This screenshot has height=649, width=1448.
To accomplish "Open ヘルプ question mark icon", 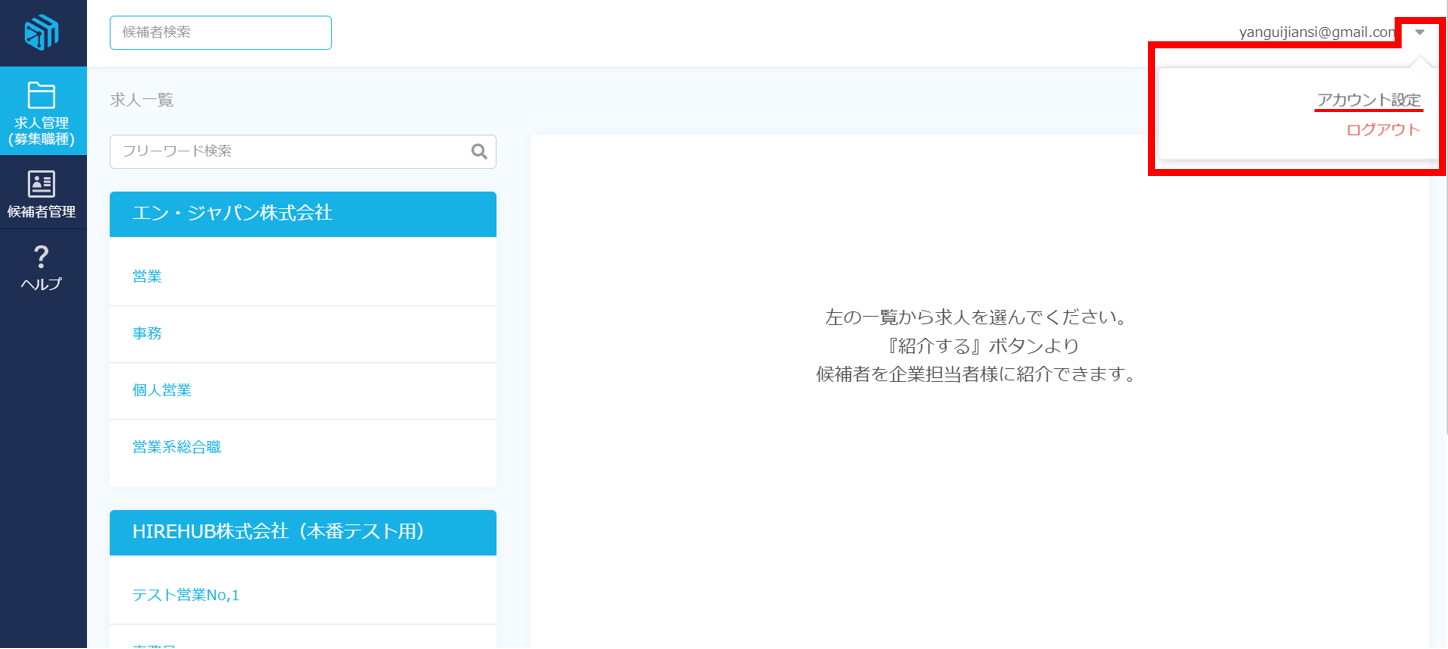I will (x=42, y=257).
